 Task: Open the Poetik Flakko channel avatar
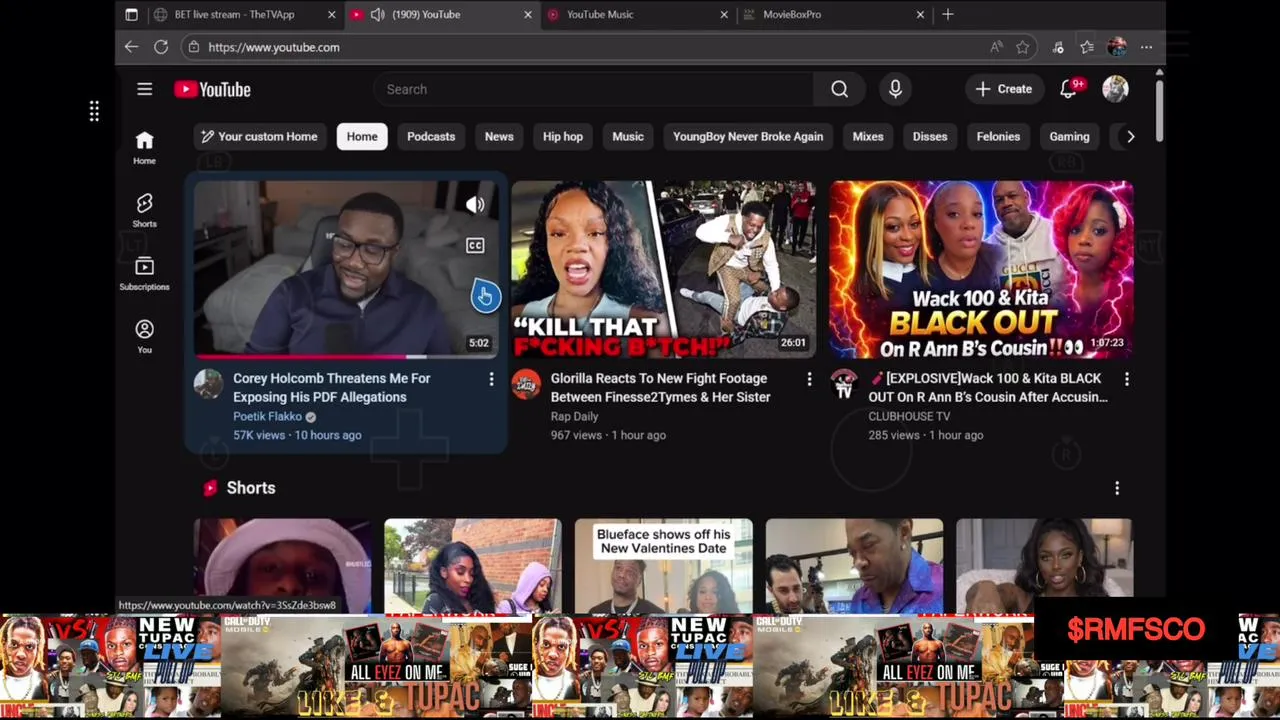pos(208,384)
